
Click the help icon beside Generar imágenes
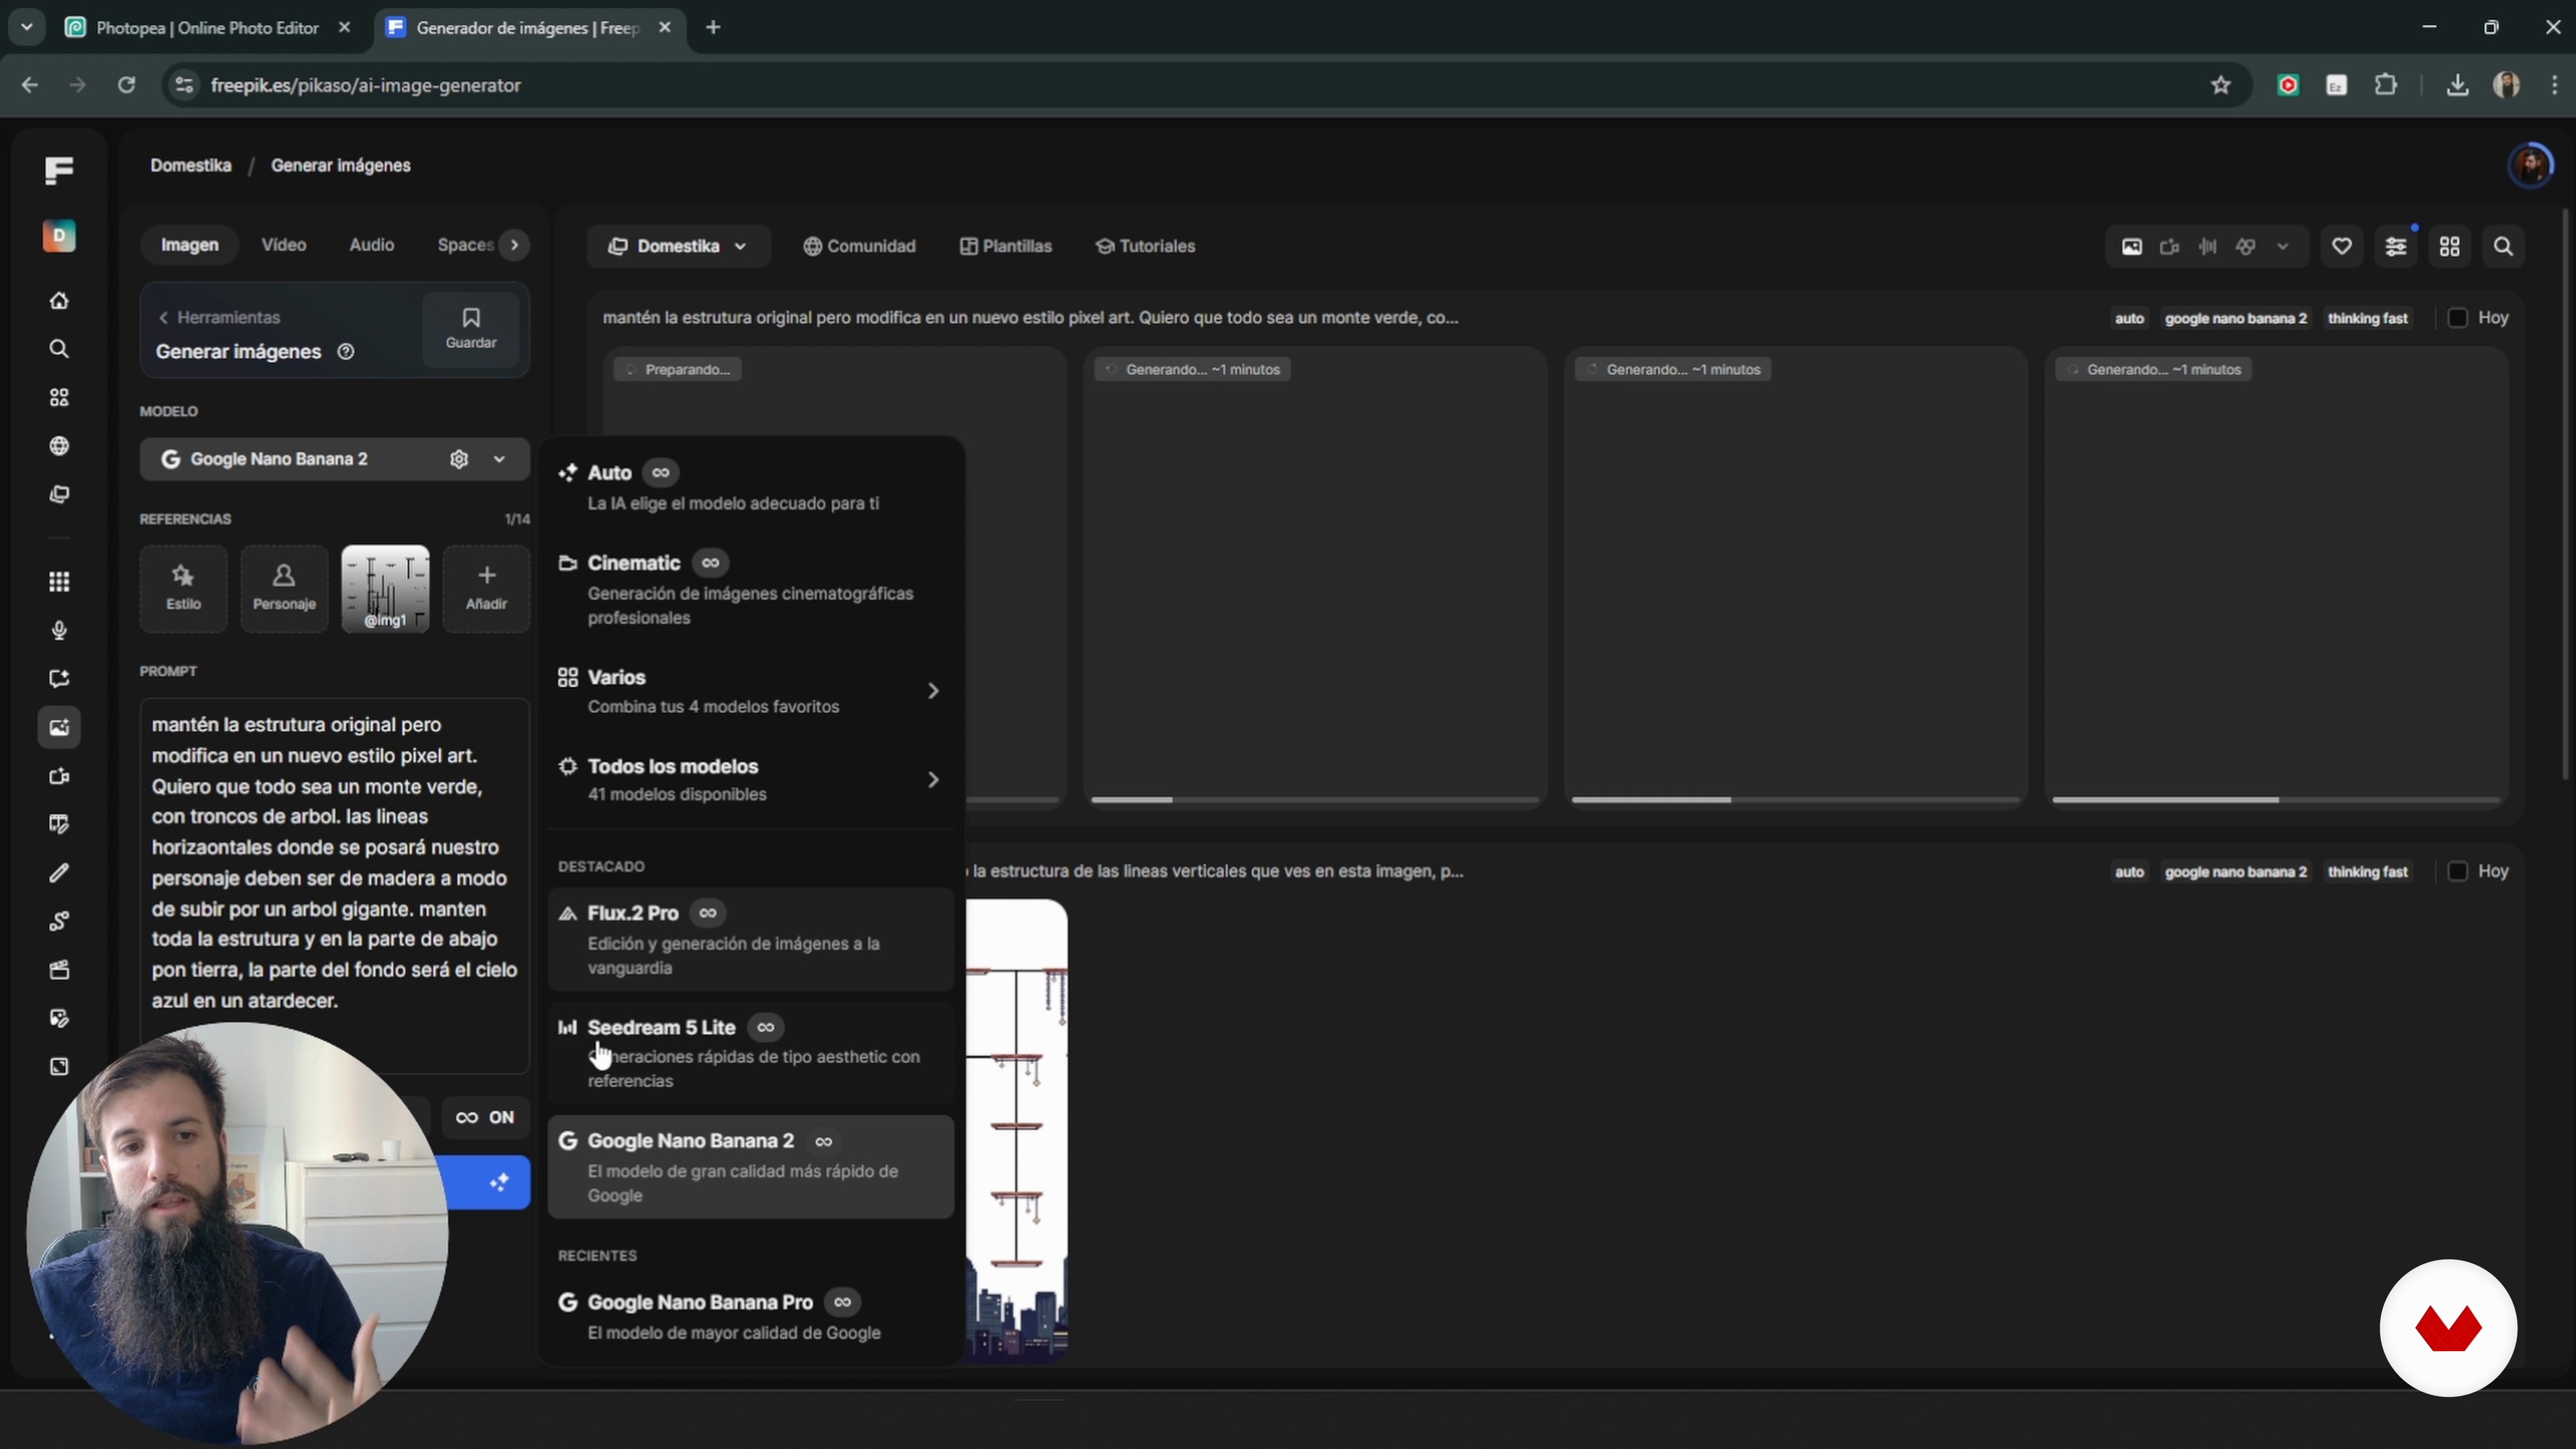click(346, 352)
